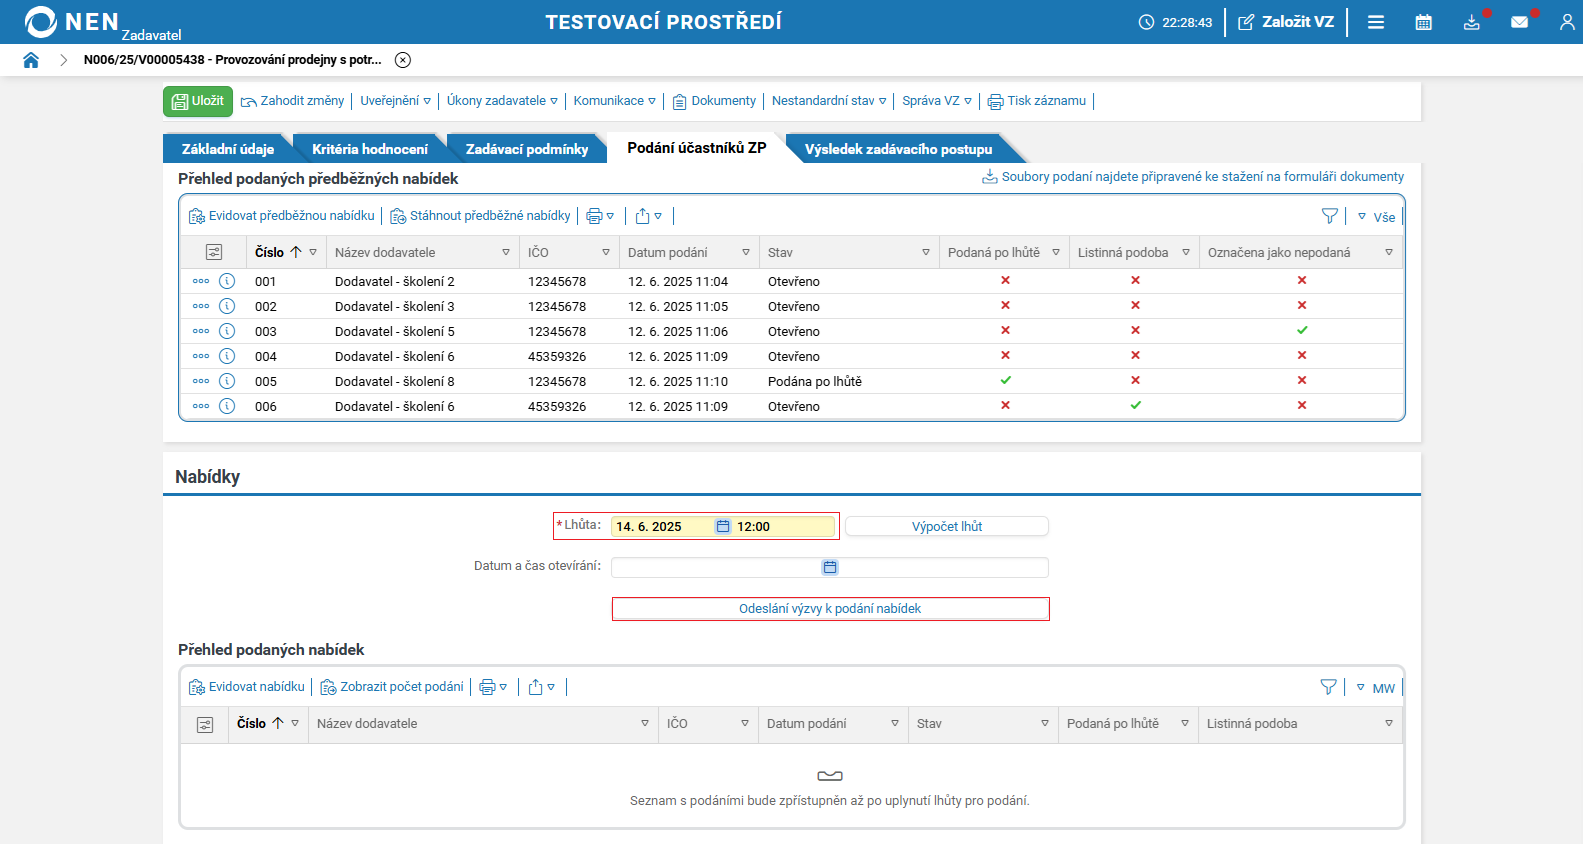Click the Uložit save button
The image size is (1583, 844).
point(198,101)
